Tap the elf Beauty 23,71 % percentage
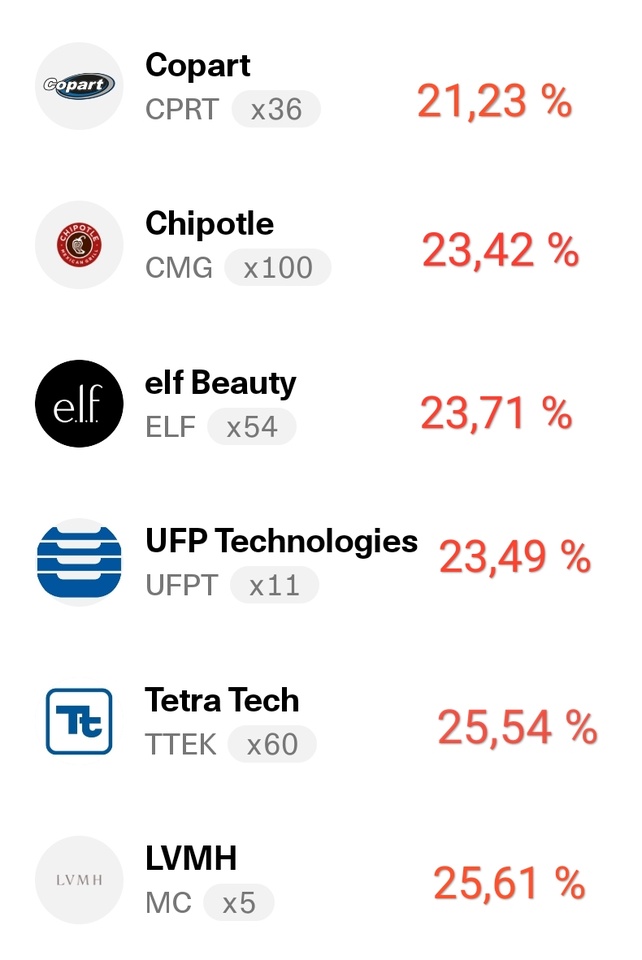The width and height of the screenshot is (642, 960). [x=496, y=413]
